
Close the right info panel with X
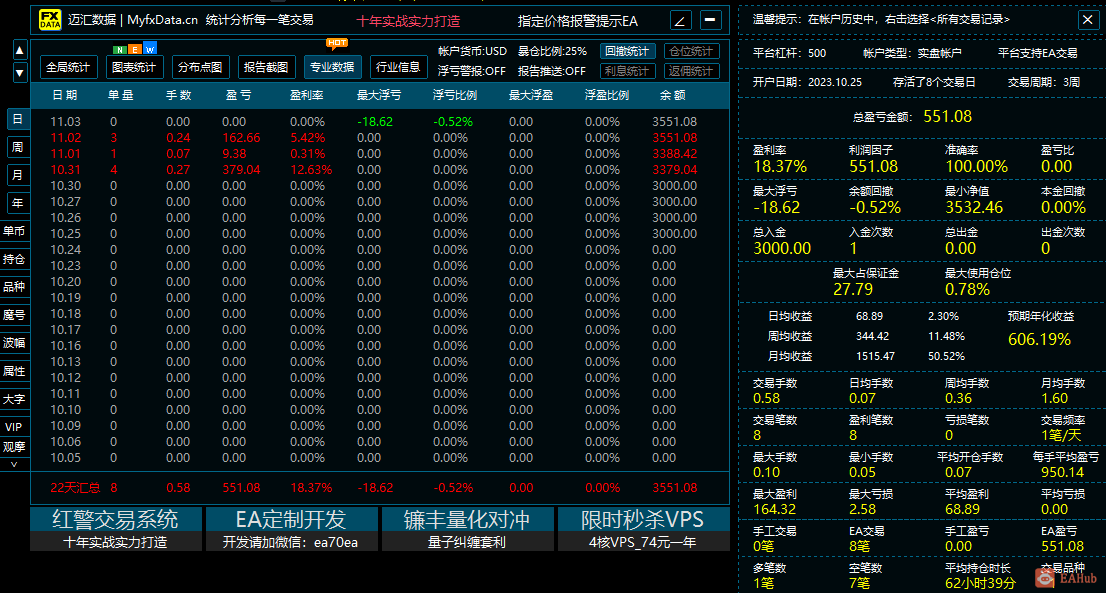click(1088, 20)
